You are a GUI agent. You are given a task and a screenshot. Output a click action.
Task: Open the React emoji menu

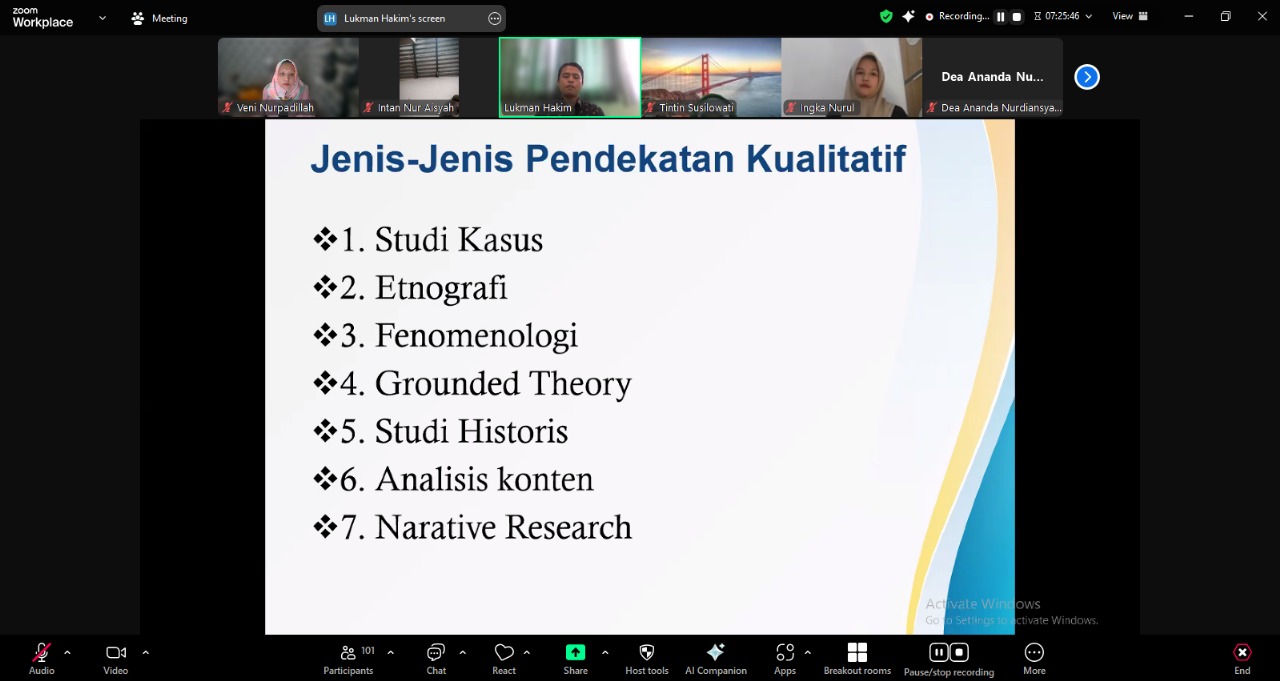(504, 658)
